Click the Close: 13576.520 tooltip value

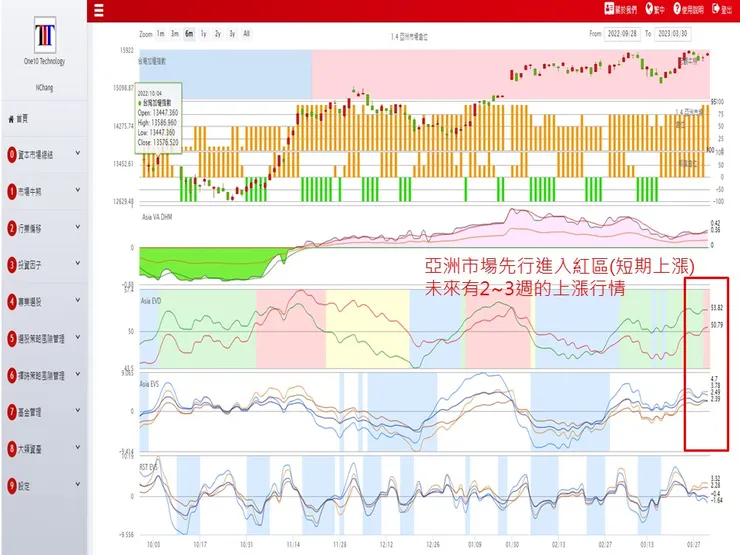(x=158, y=143)
